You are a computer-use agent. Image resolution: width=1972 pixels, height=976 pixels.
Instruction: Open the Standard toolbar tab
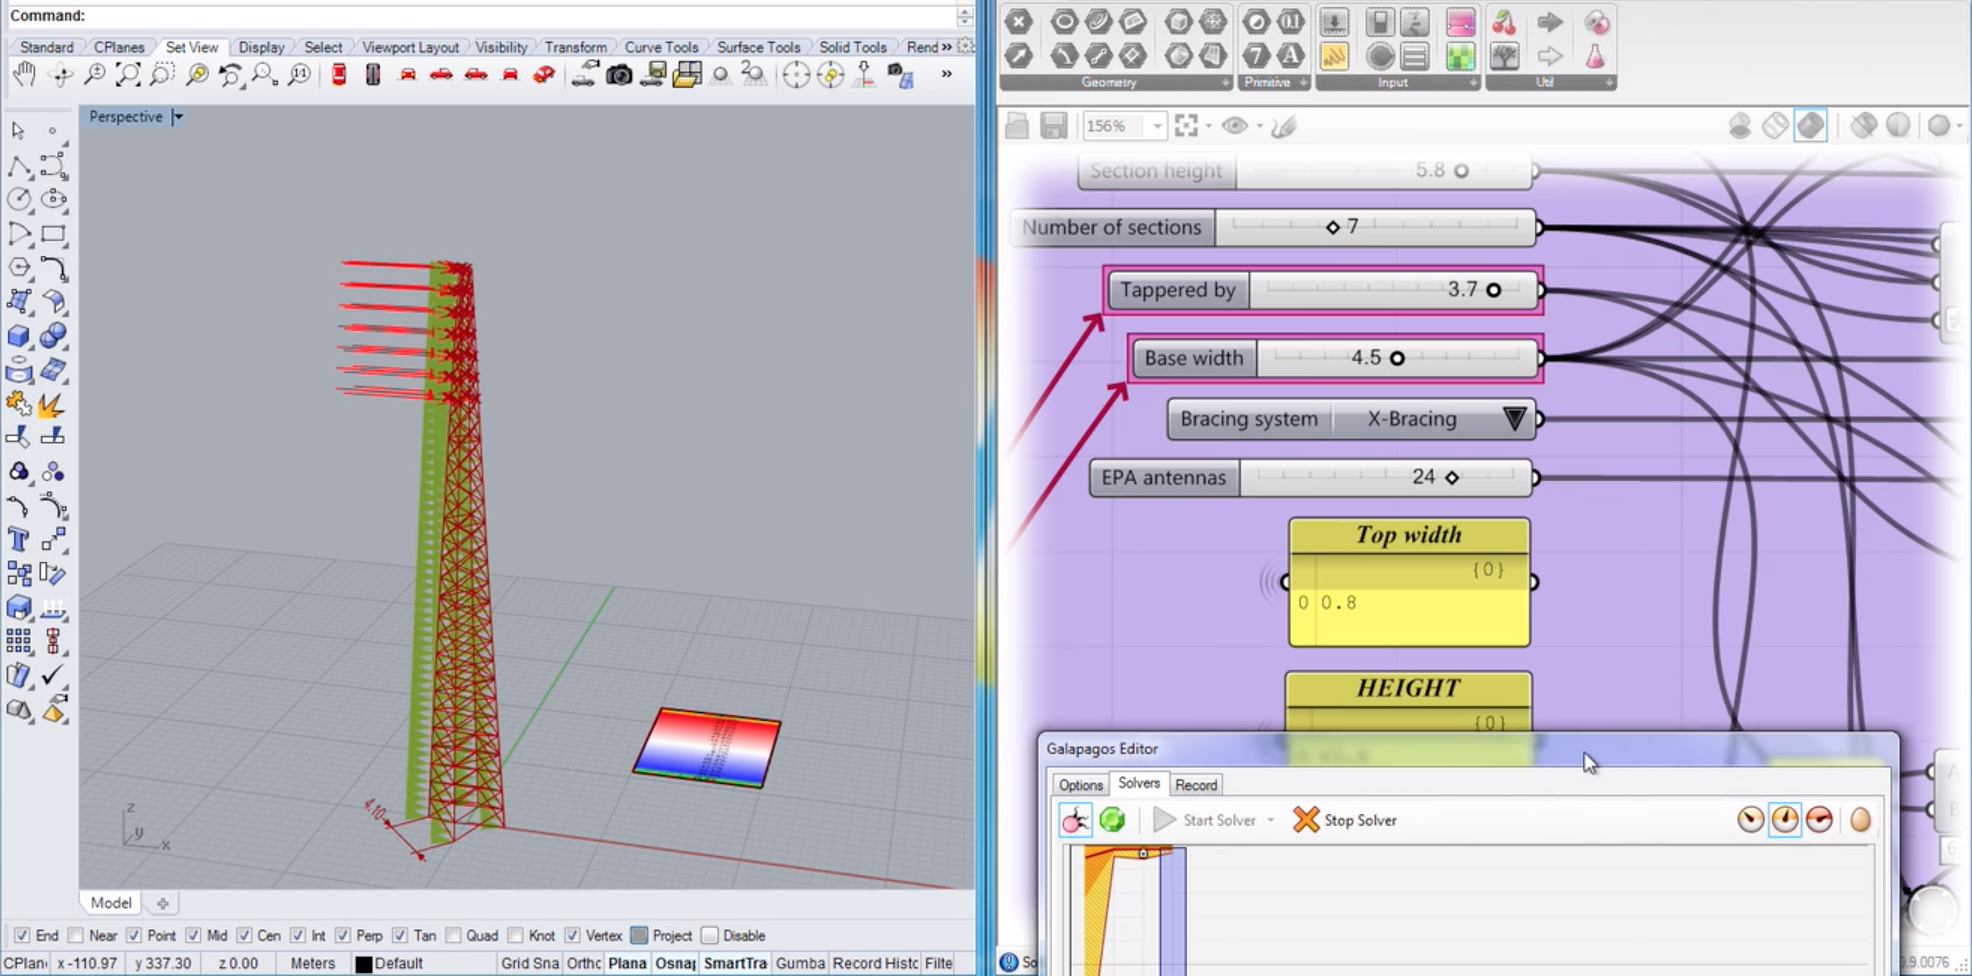click(x=46, y=47)
